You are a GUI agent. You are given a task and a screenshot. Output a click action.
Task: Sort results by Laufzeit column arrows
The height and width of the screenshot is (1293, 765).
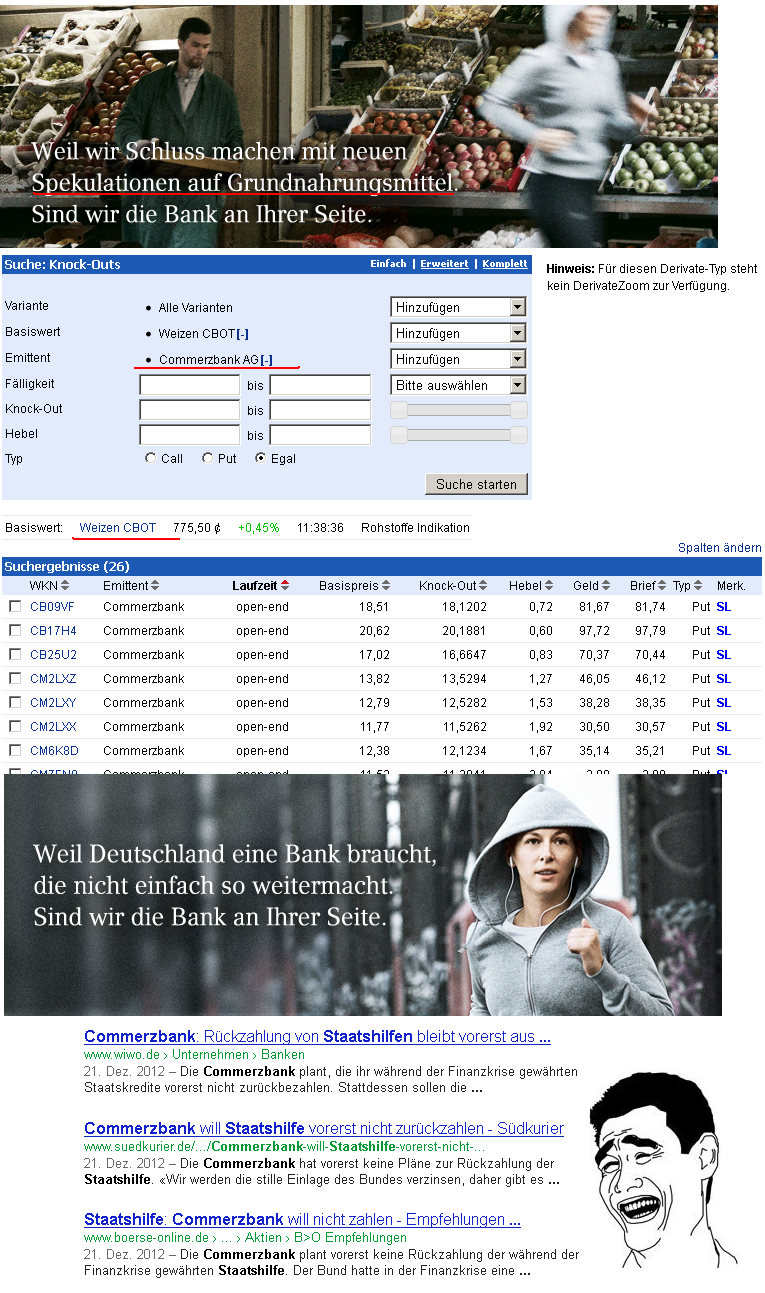point(285,585)
